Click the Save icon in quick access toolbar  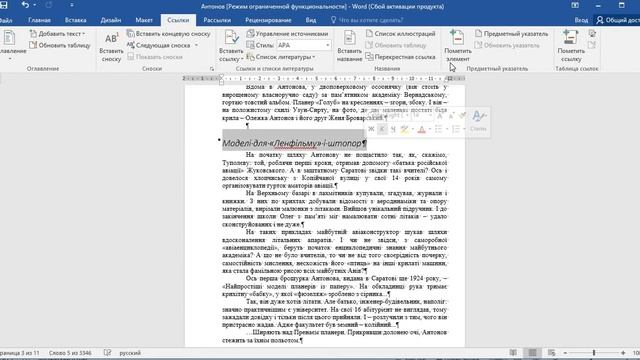pos(4,5)
